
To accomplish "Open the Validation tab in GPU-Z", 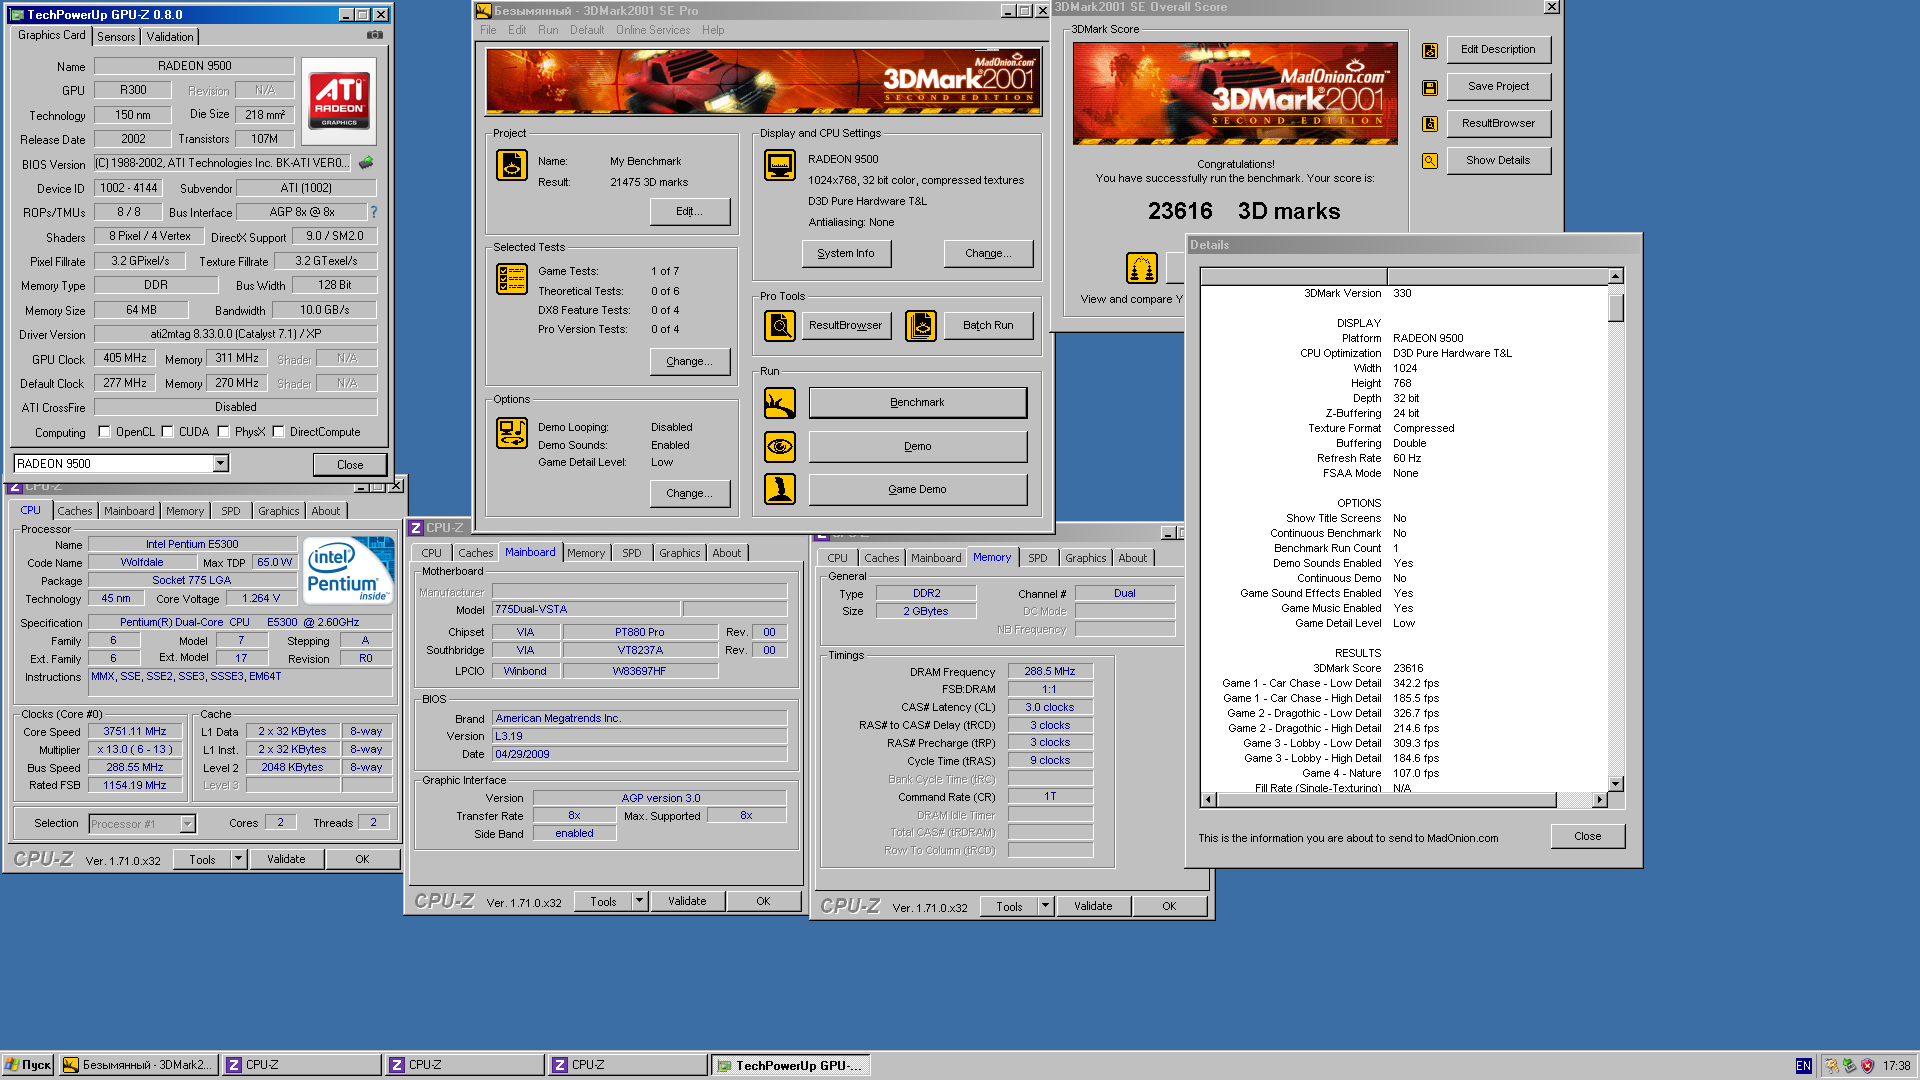I will coord(170,37).
